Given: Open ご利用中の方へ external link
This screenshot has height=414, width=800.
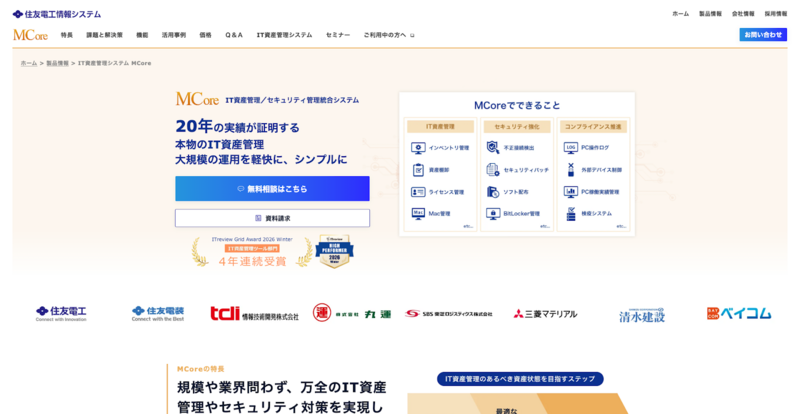Looking at the screenshot, I should tap(389, 35).
